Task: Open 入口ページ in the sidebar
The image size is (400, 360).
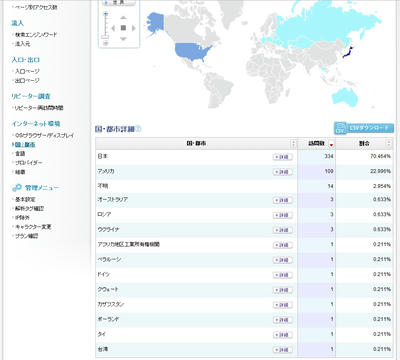Action: [27, 71]
